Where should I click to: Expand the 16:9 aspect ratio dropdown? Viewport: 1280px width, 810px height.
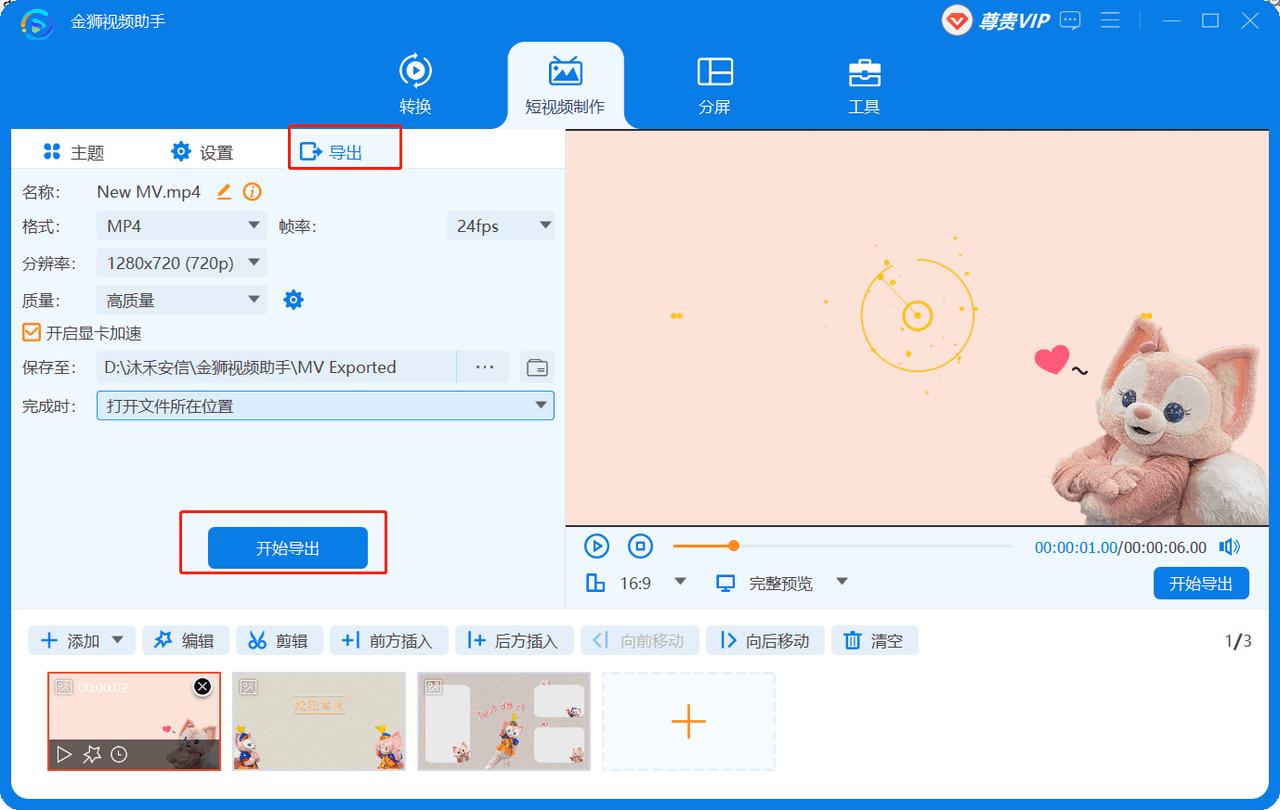[681, 582]
